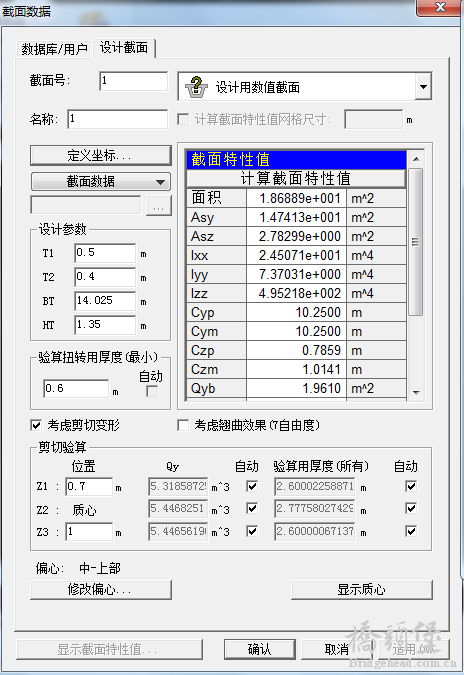Close the 截面数据 dialog window

440,7
